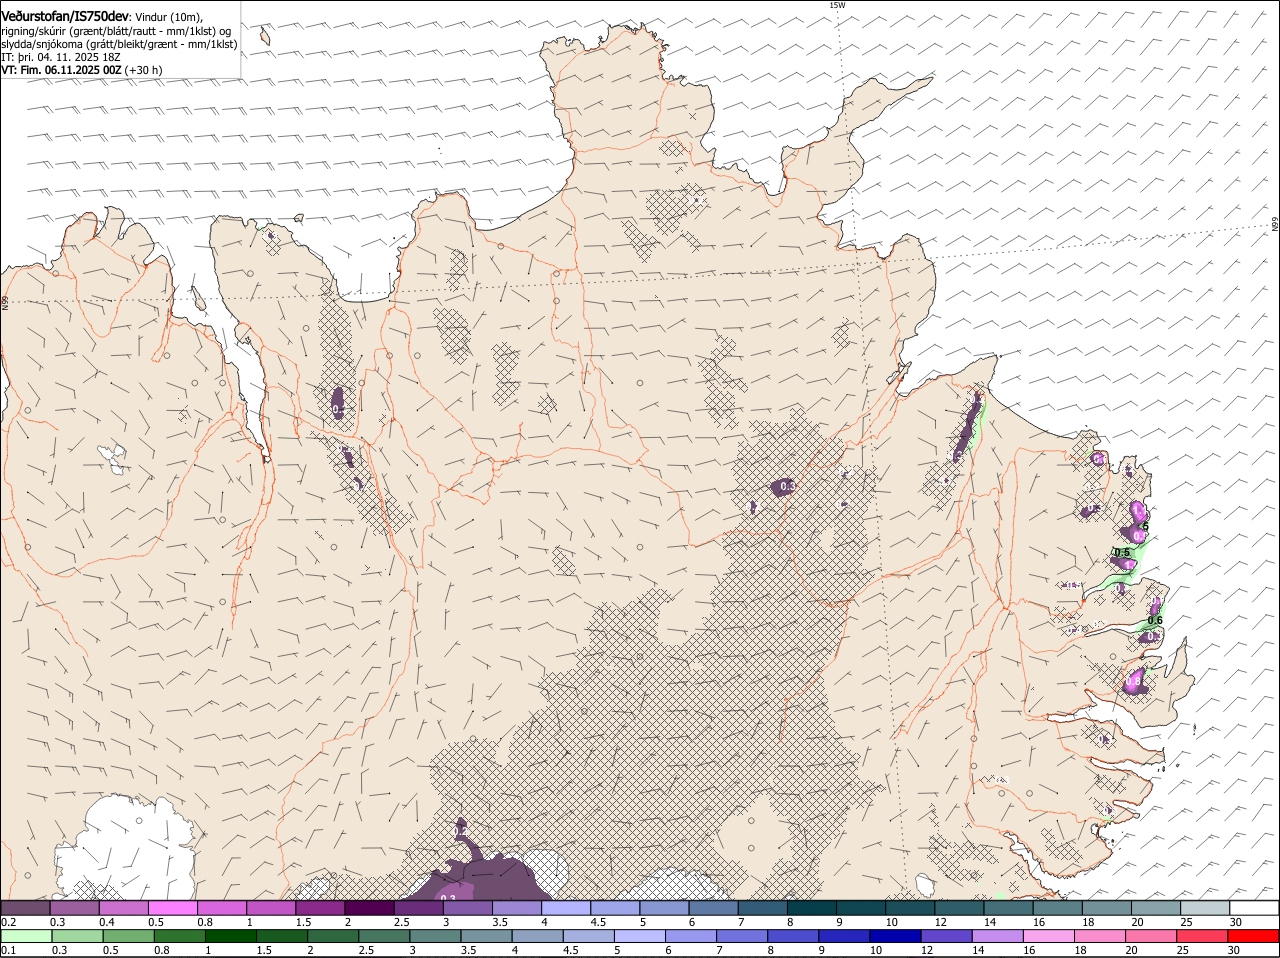
Task: Click the dark teal 8 swatch in purple-teal legend
Action: point(811,908)
